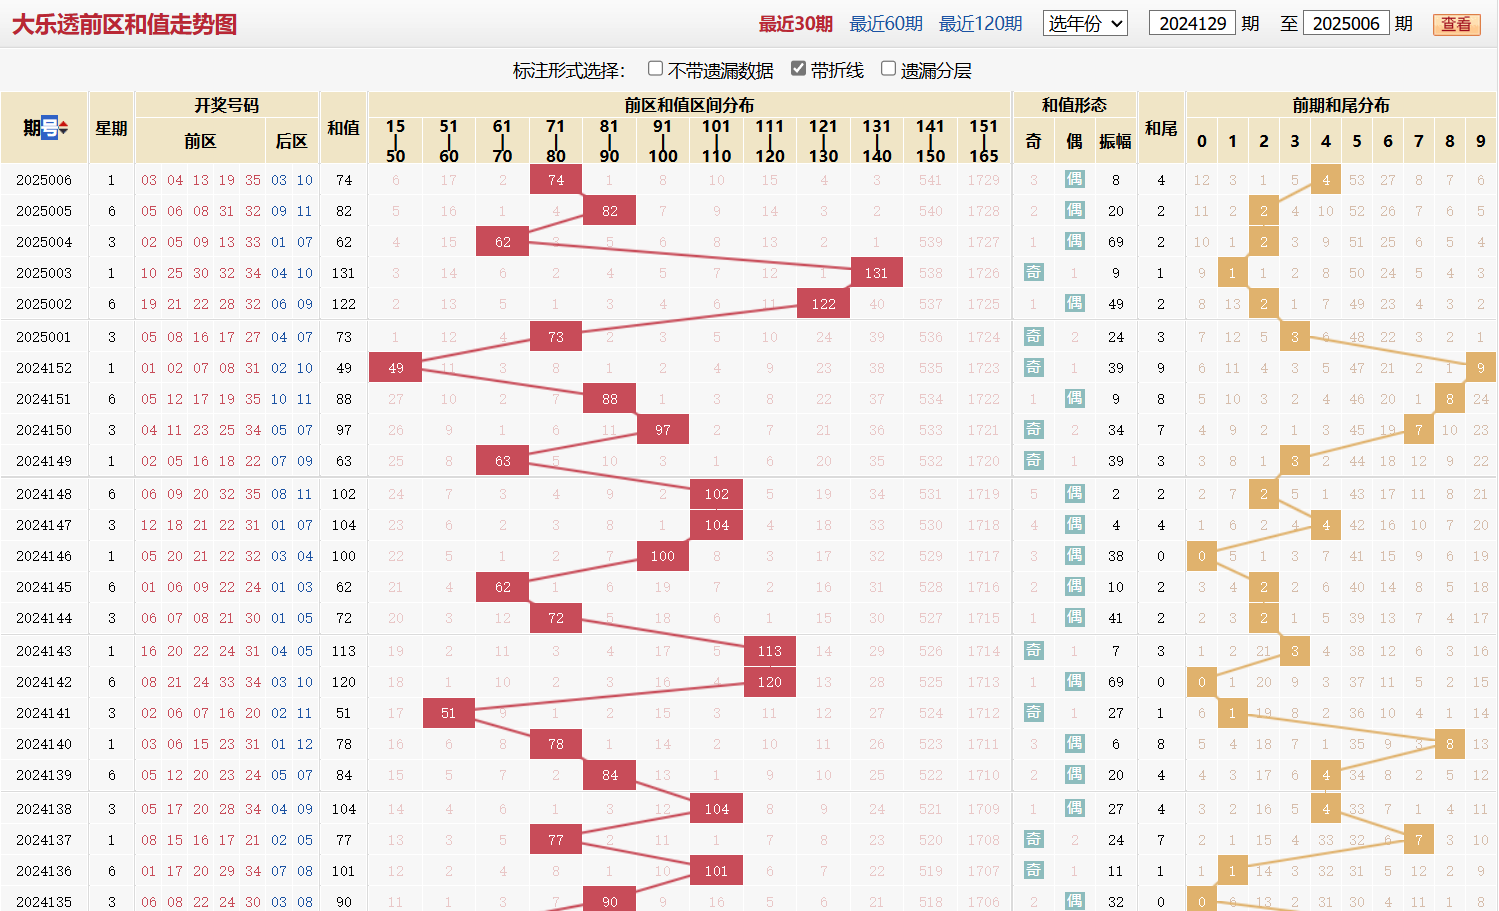Select the red 51 cell in row 2024141
1499x911 pixels.
[x=449, y=713]
